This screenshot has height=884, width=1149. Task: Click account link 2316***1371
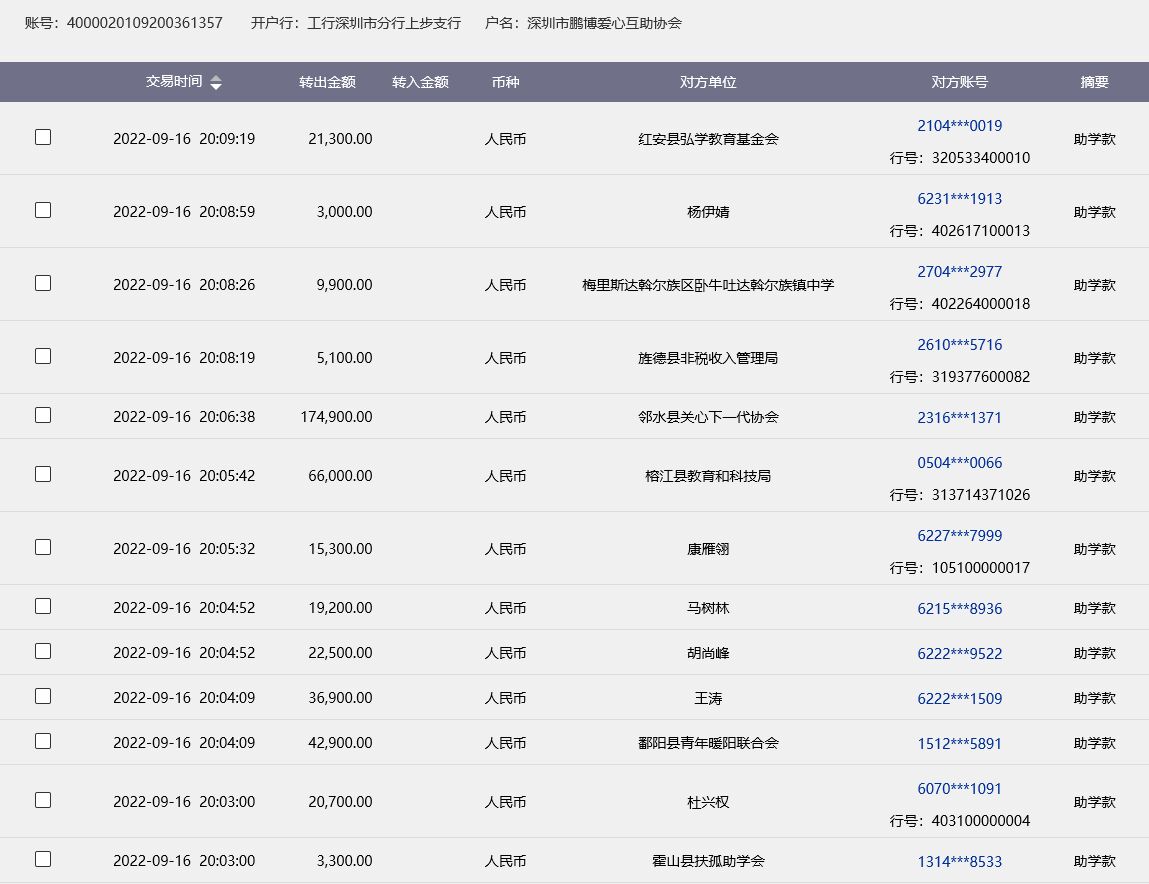click(959, 418)
